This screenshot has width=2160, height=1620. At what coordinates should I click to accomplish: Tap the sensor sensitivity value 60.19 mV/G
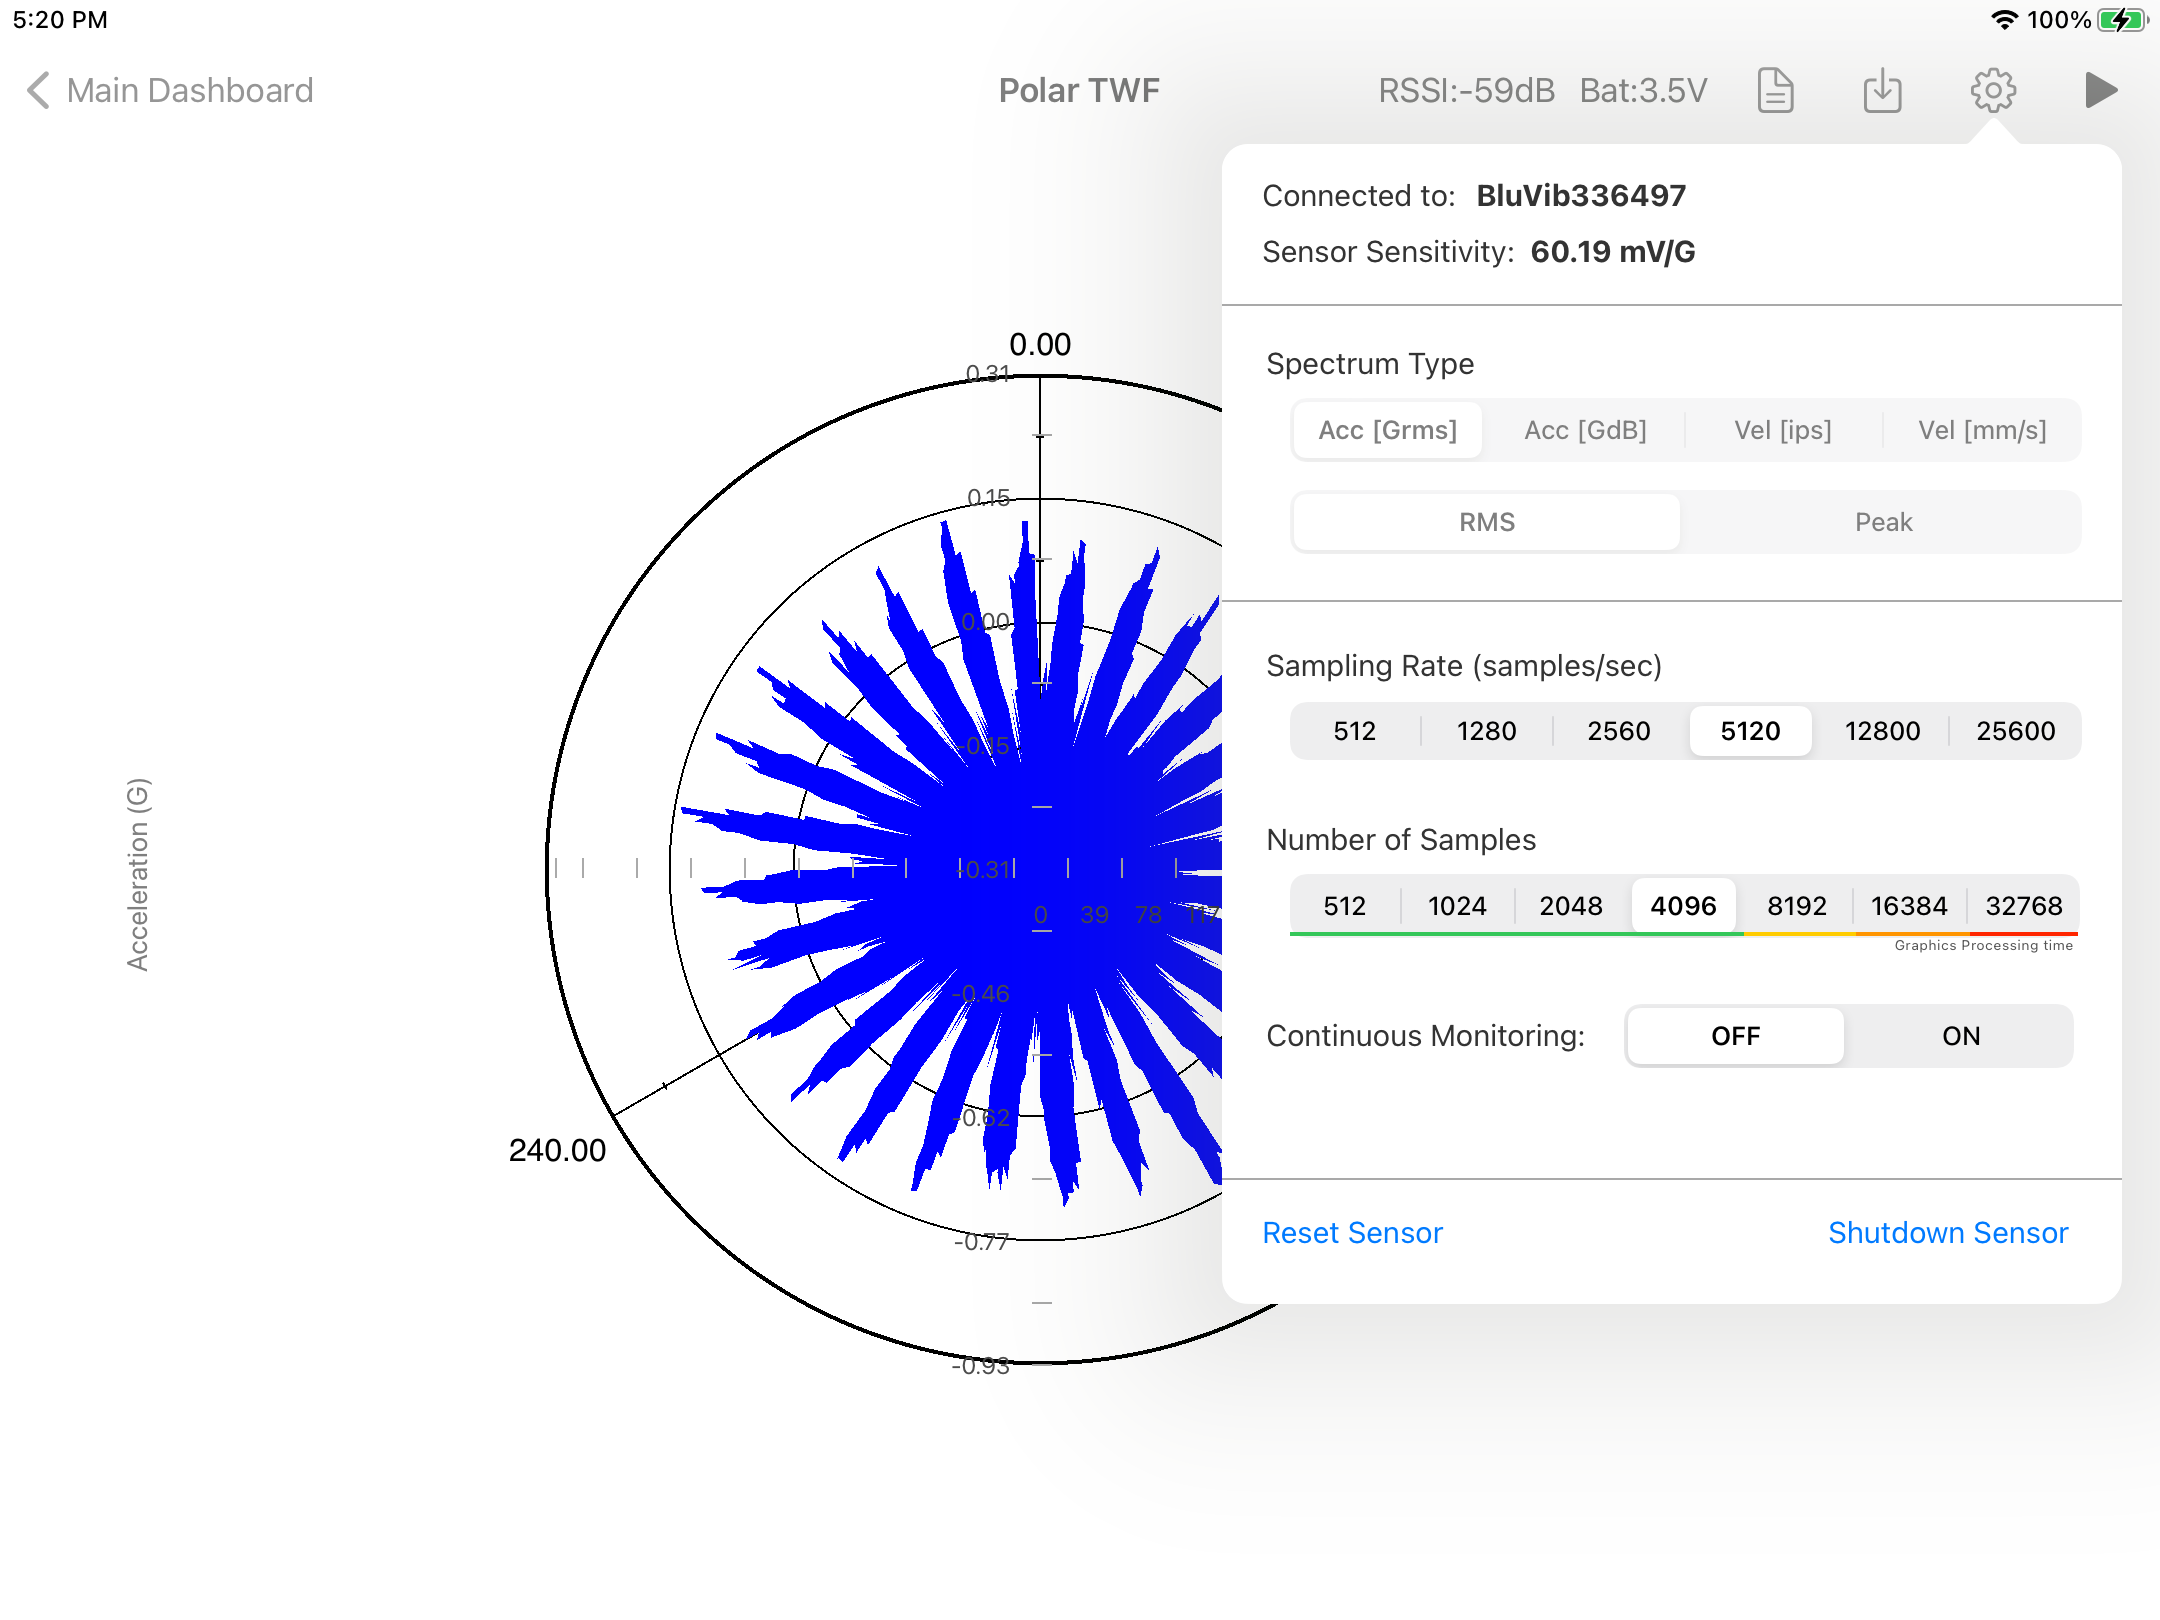pos(1613,252)
